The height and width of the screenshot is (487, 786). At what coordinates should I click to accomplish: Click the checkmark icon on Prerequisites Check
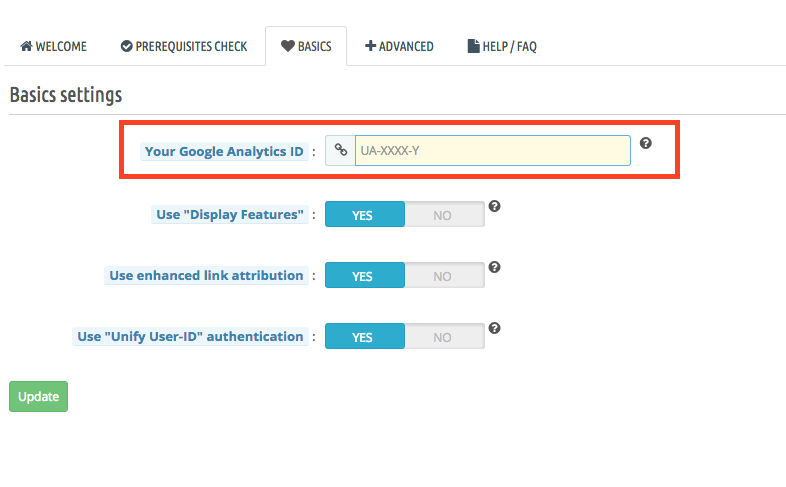[126, 46]
